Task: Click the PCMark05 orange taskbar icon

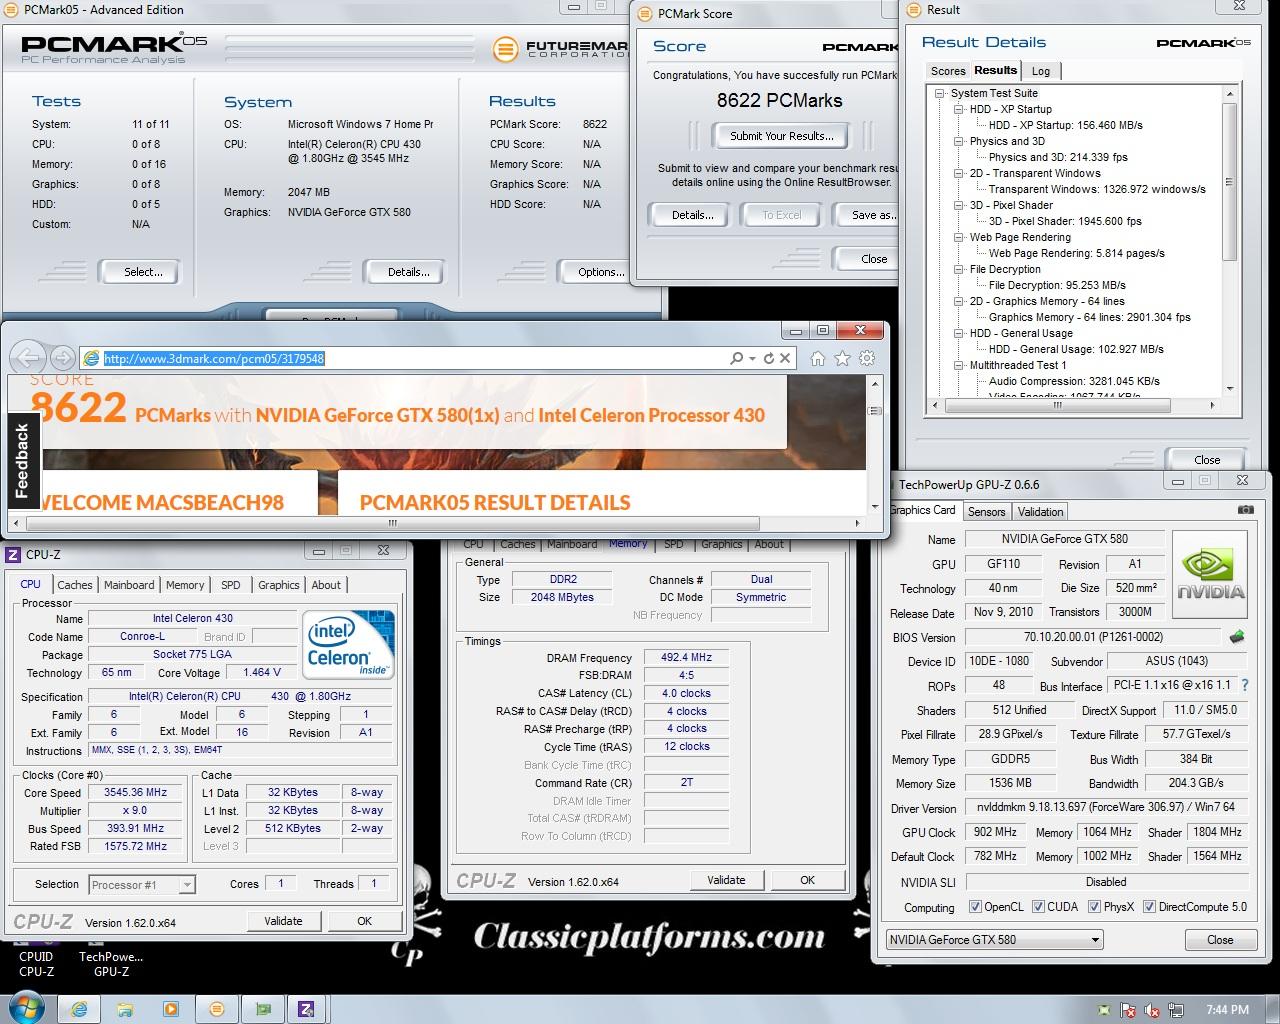Action: (x=217, y=1009)
